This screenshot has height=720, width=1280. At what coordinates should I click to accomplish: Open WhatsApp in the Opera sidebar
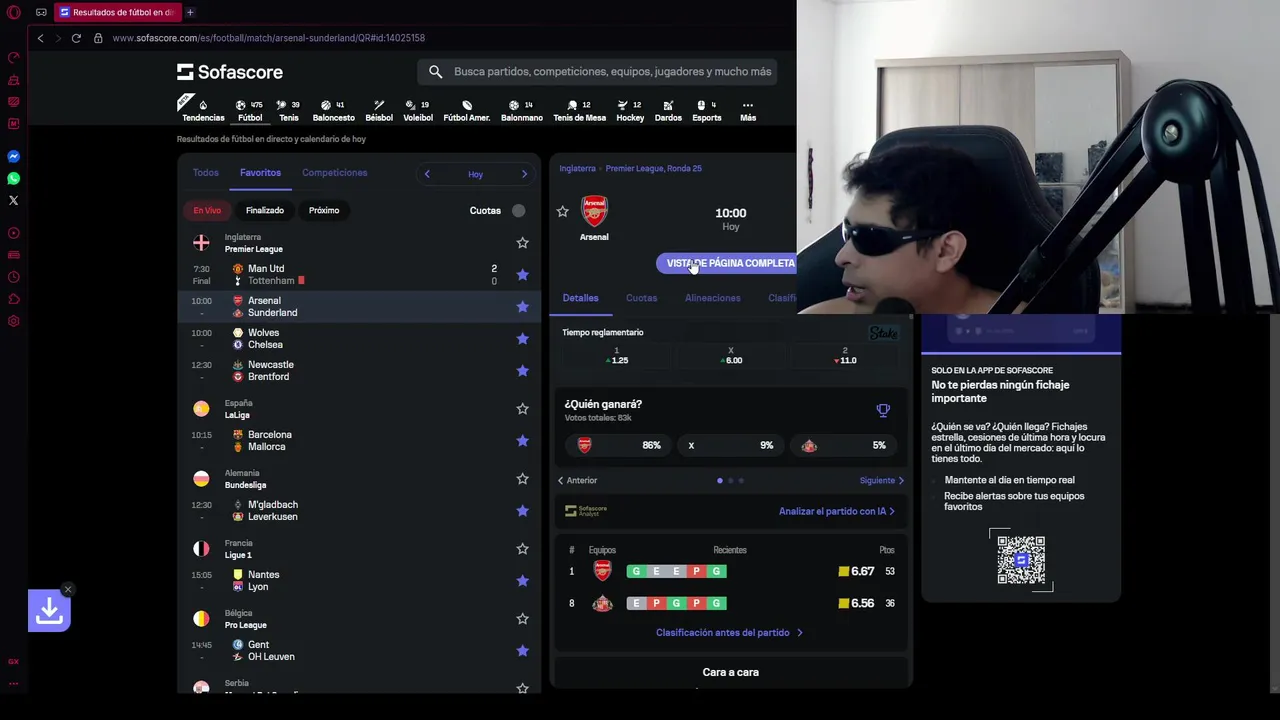13,178
